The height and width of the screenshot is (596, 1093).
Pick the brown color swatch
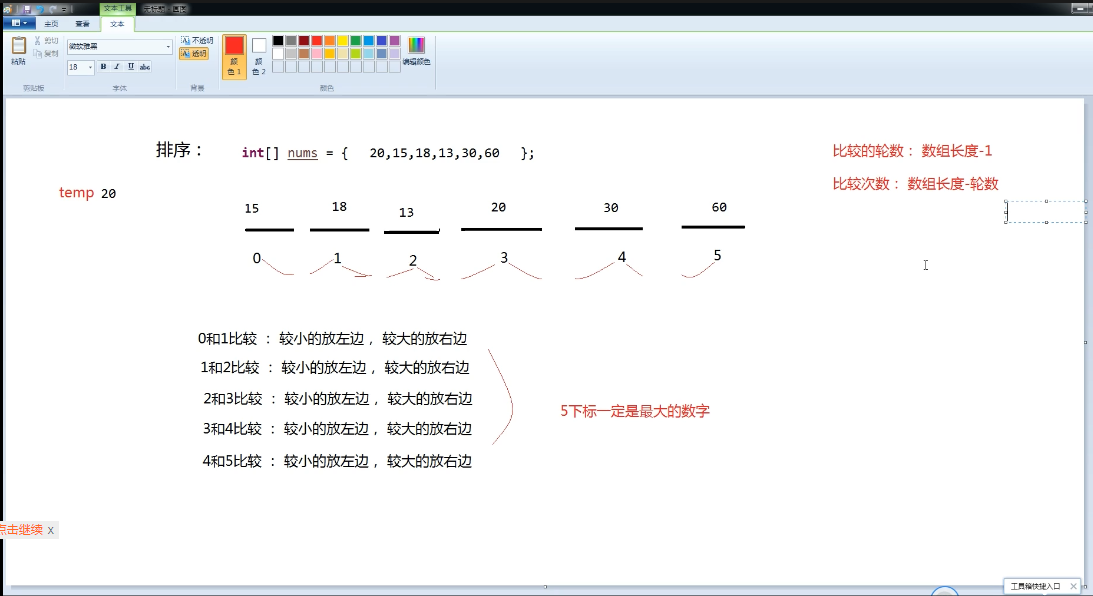pyautogui.click(x=304, y=54)
